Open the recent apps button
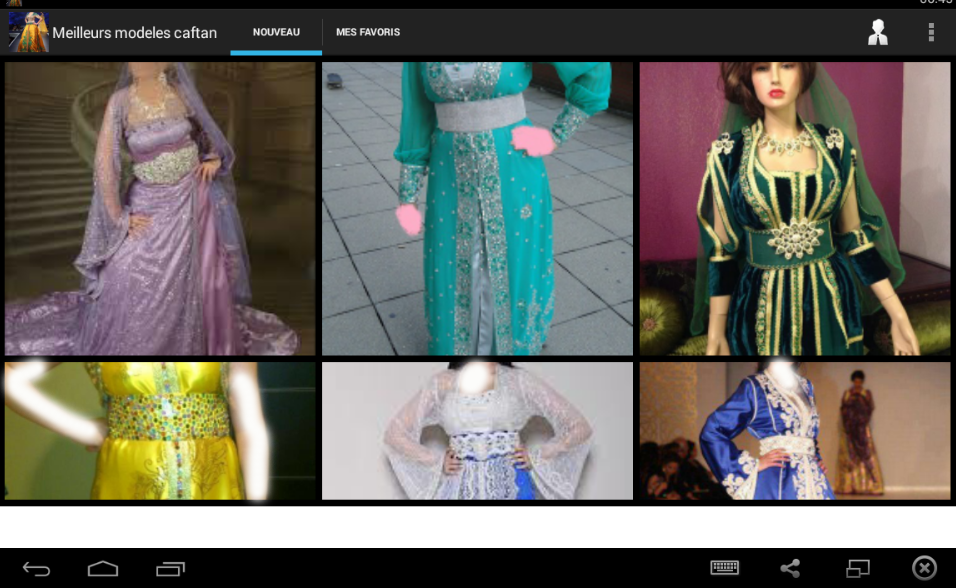956x588 pixels. point(170,569)
